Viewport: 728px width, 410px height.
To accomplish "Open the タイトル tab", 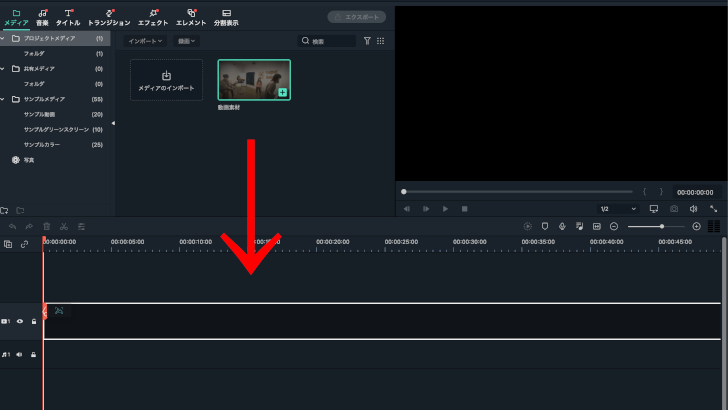I will 68,18.
